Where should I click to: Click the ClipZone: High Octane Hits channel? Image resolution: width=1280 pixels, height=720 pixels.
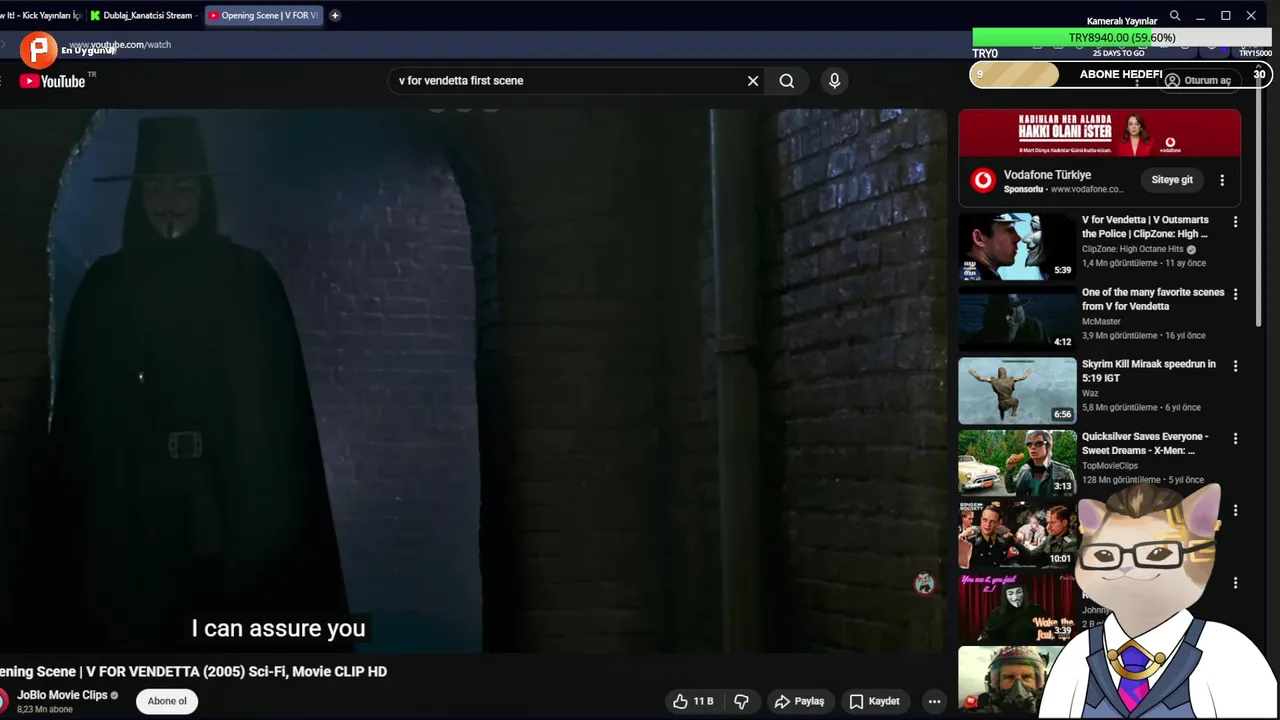1132,249
